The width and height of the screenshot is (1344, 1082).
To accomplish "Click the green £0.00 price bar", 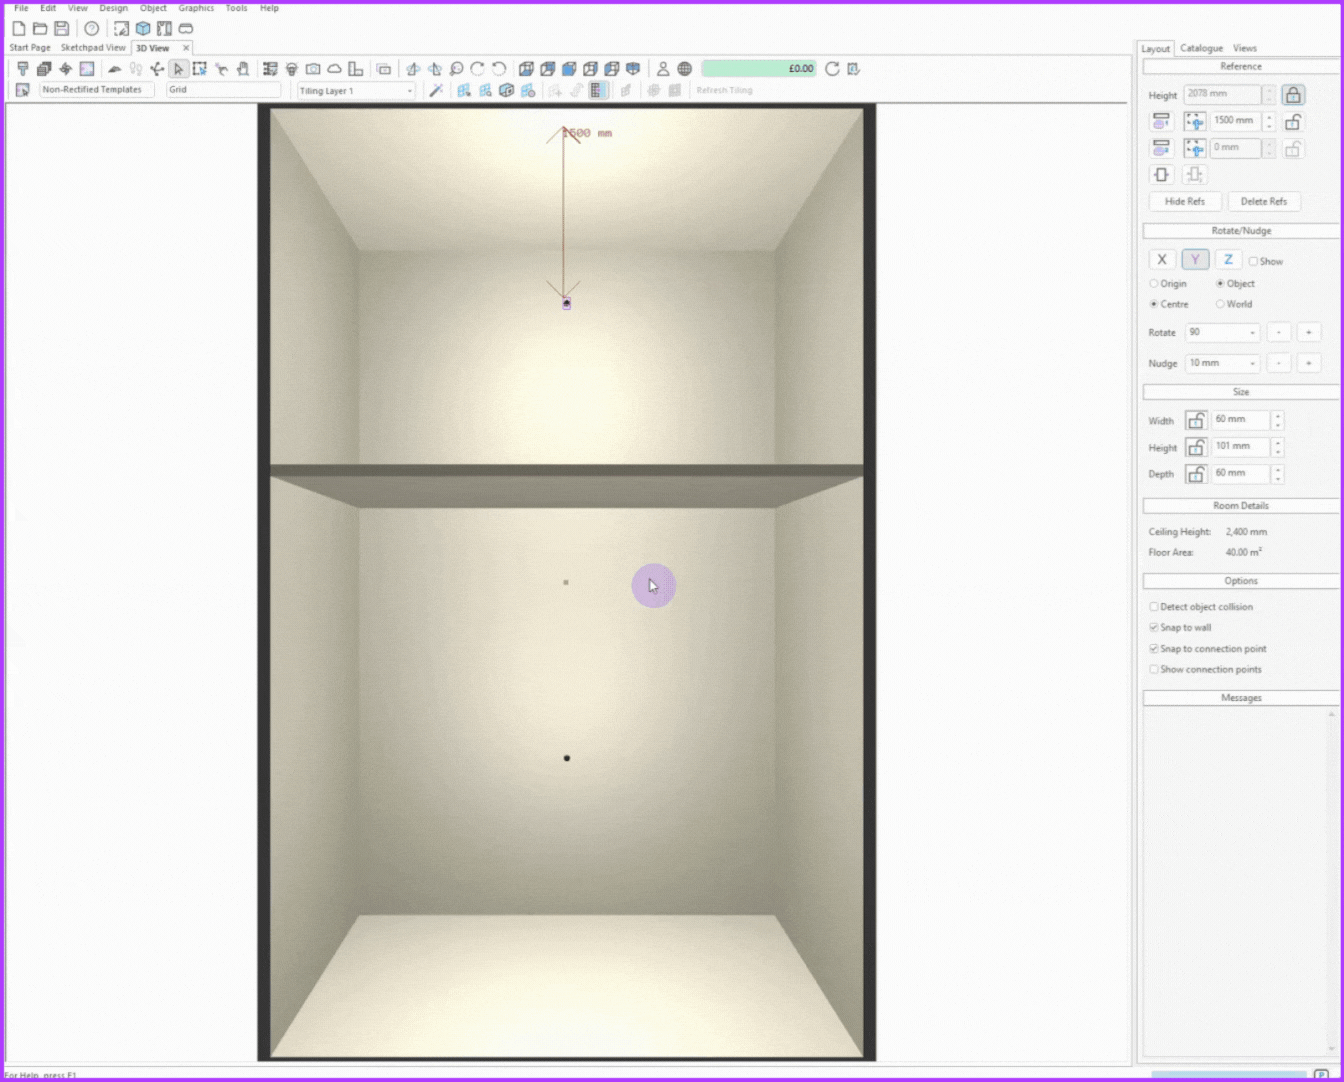I will pyautogui.click(x=759, y=69).
